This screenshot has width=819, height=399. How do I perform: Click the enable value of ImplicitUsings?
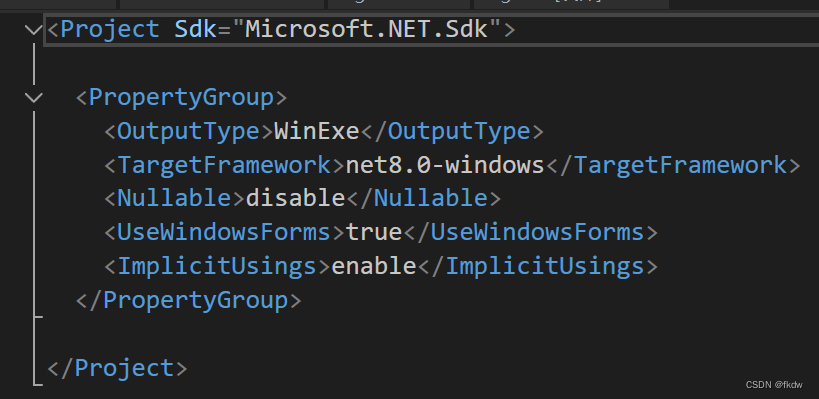click(374, 266)
